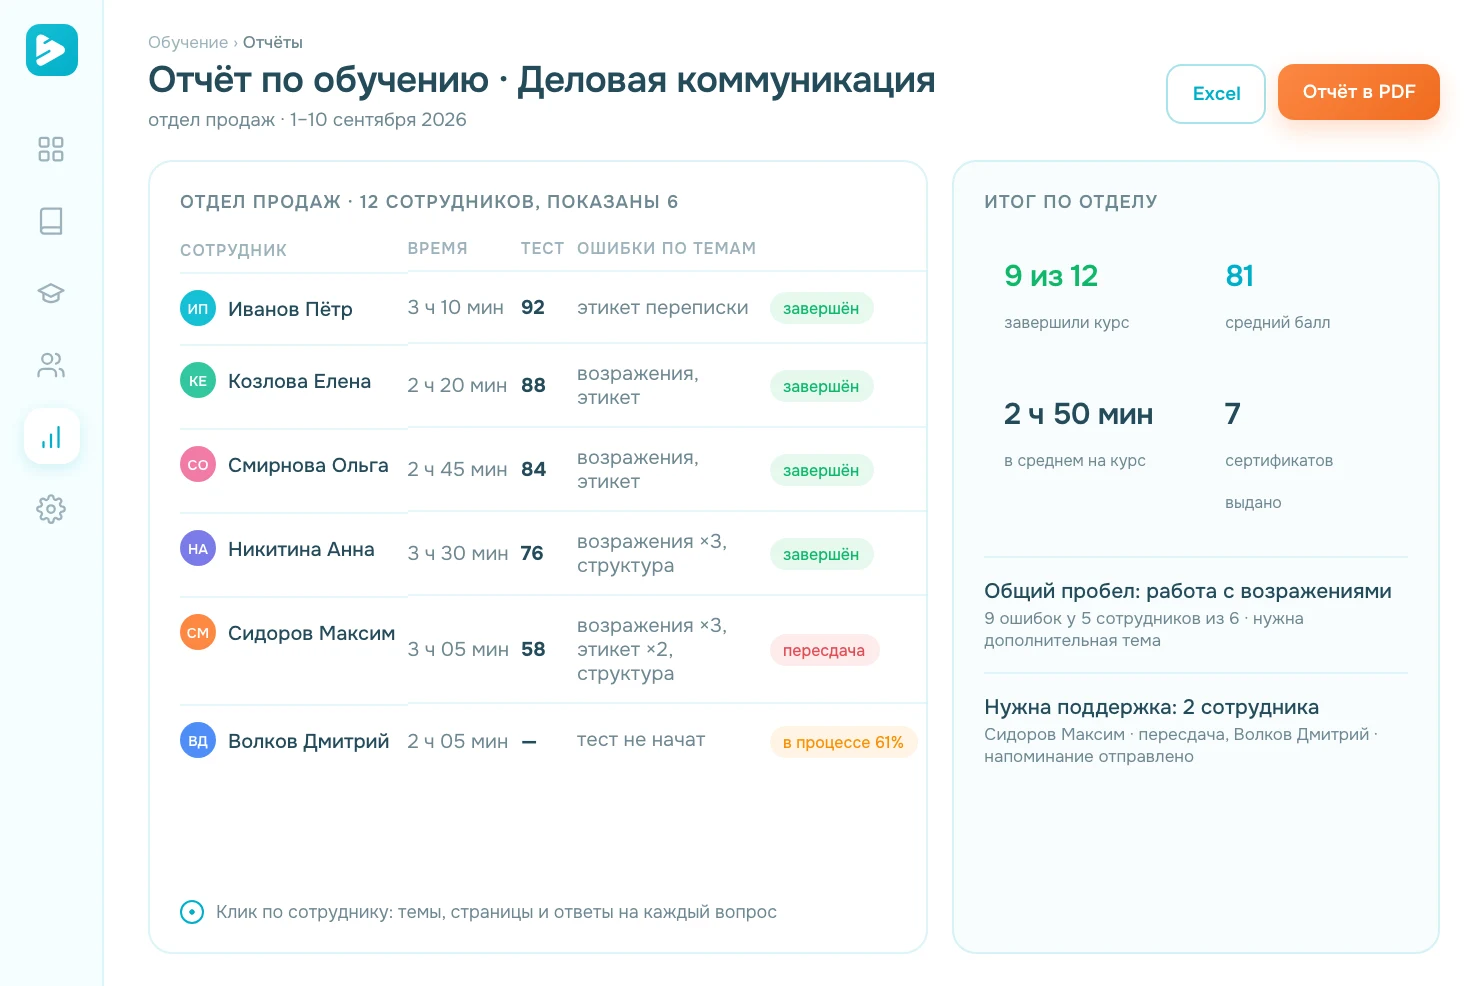This screenshot has width=1480, height=986.
Task: Click the СМ avatar of Сидоров Максим
Action: (x=198, y=632)
